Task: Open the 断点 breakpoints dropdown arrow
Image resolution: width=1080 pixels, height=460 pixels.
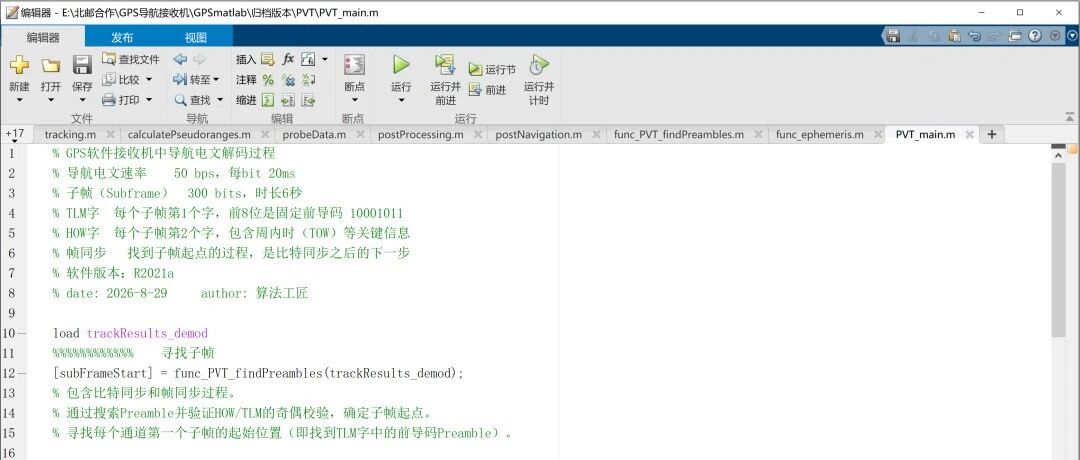Action: click(355, 100)
